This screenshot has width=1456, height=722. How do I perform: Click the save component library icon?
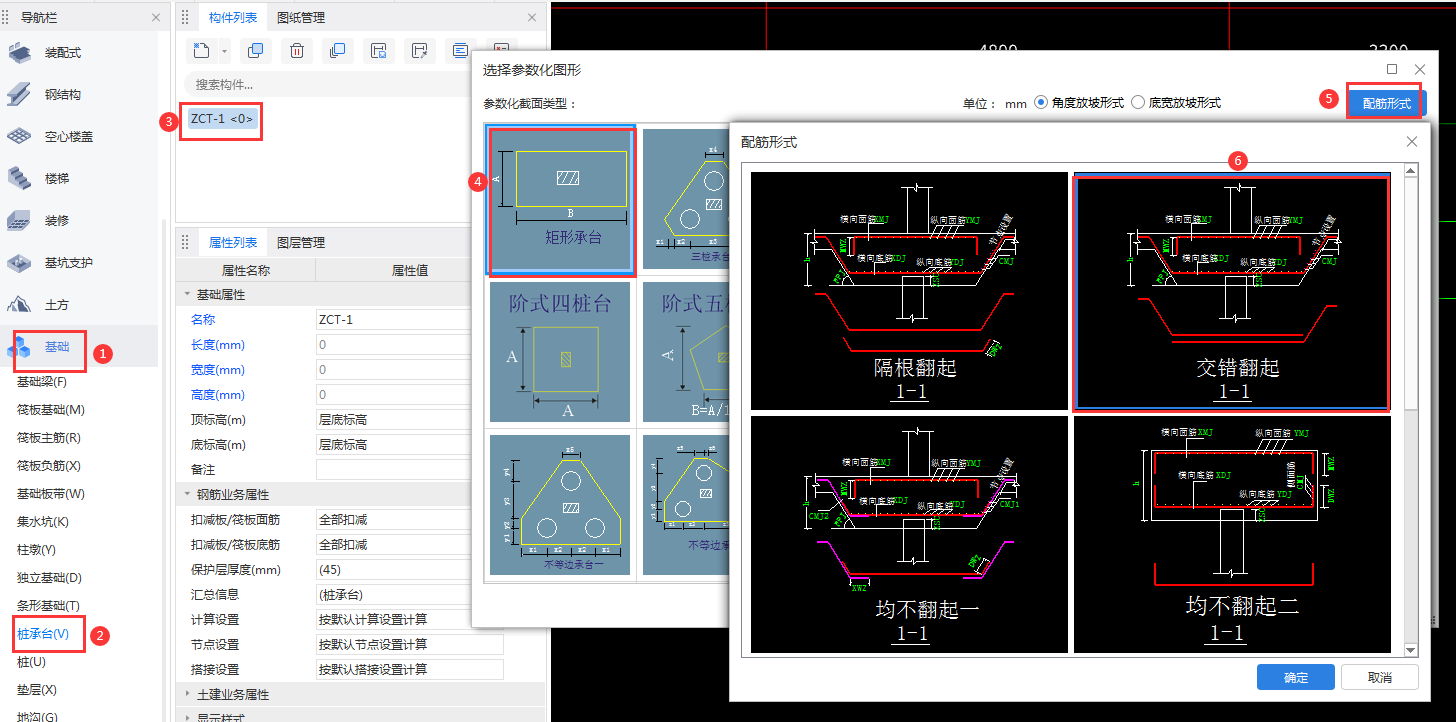pyautogui.click(x=378, y=51)
